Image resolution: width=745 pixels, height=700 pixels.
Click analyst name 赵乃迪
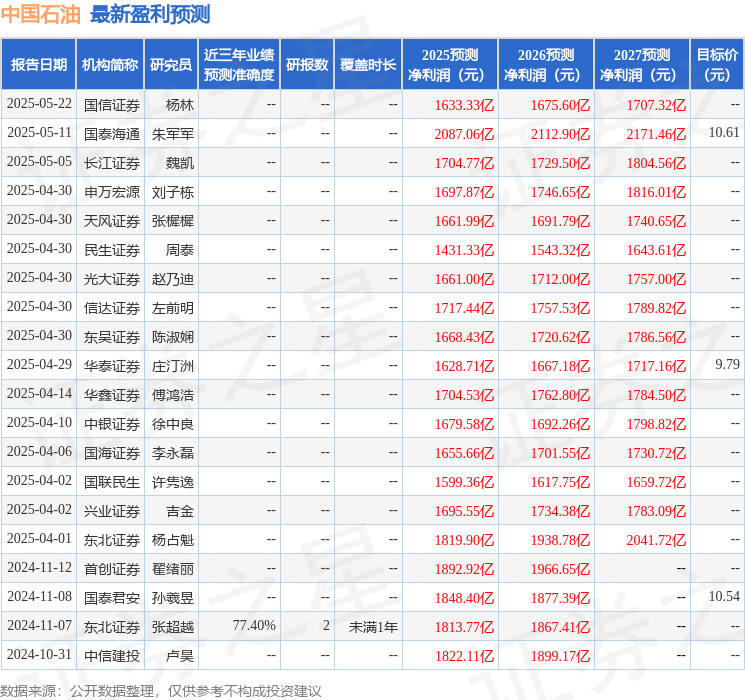point(173,279)
